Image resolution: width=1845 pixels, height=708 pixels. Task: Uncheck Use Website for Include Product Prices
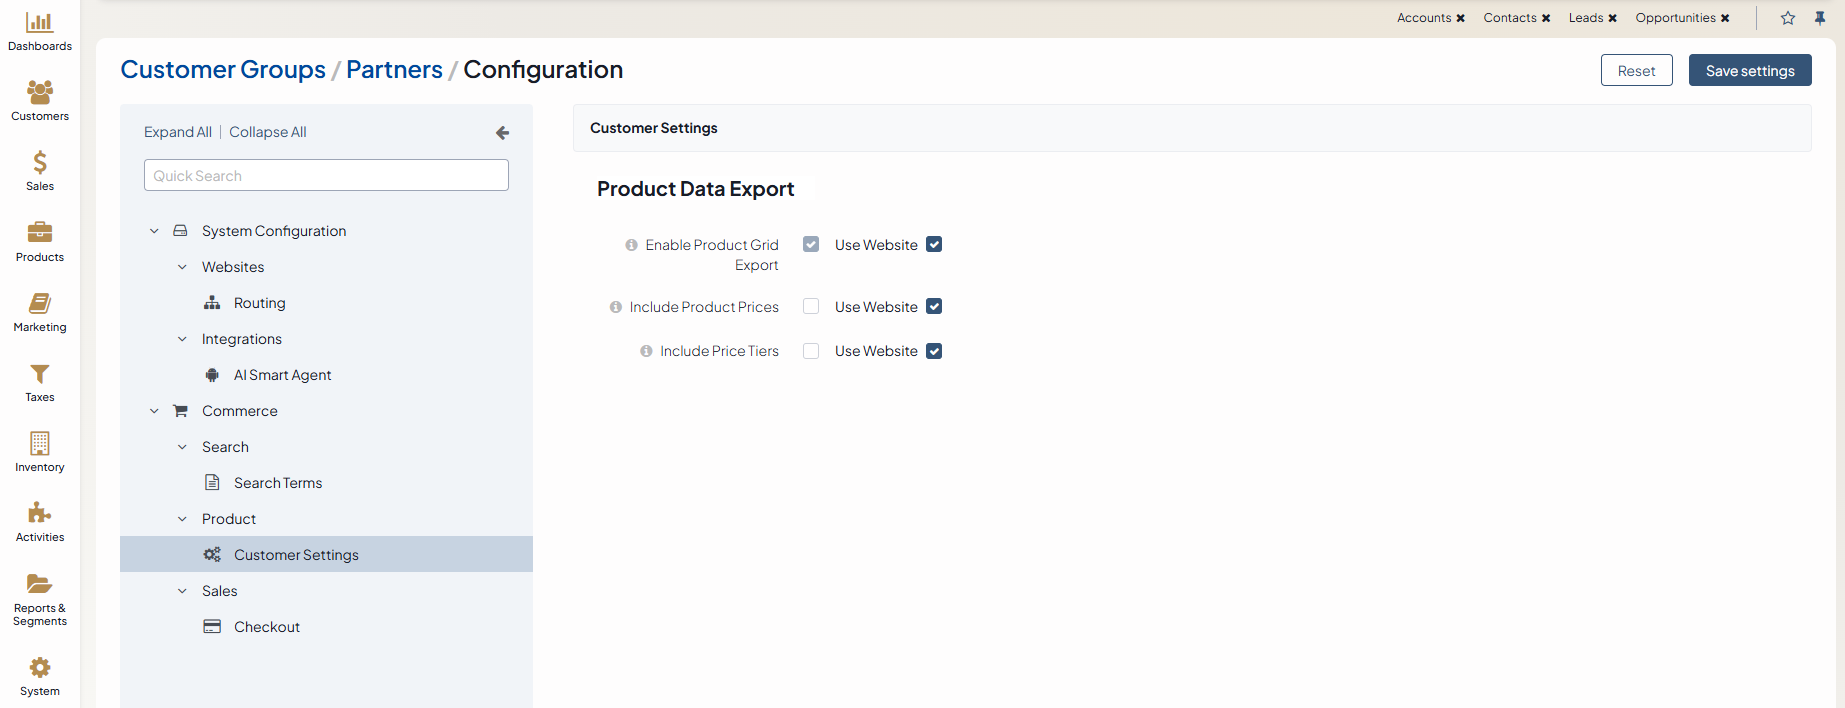point(934,307)
